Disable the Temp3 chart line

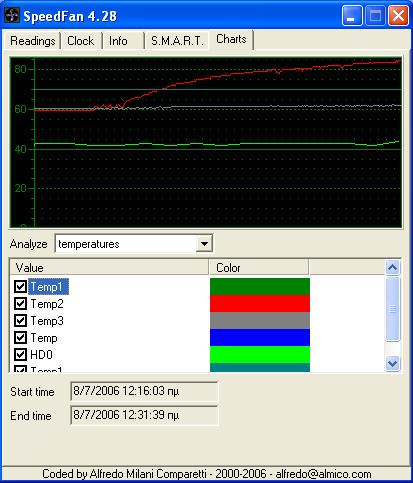(20, 320)
